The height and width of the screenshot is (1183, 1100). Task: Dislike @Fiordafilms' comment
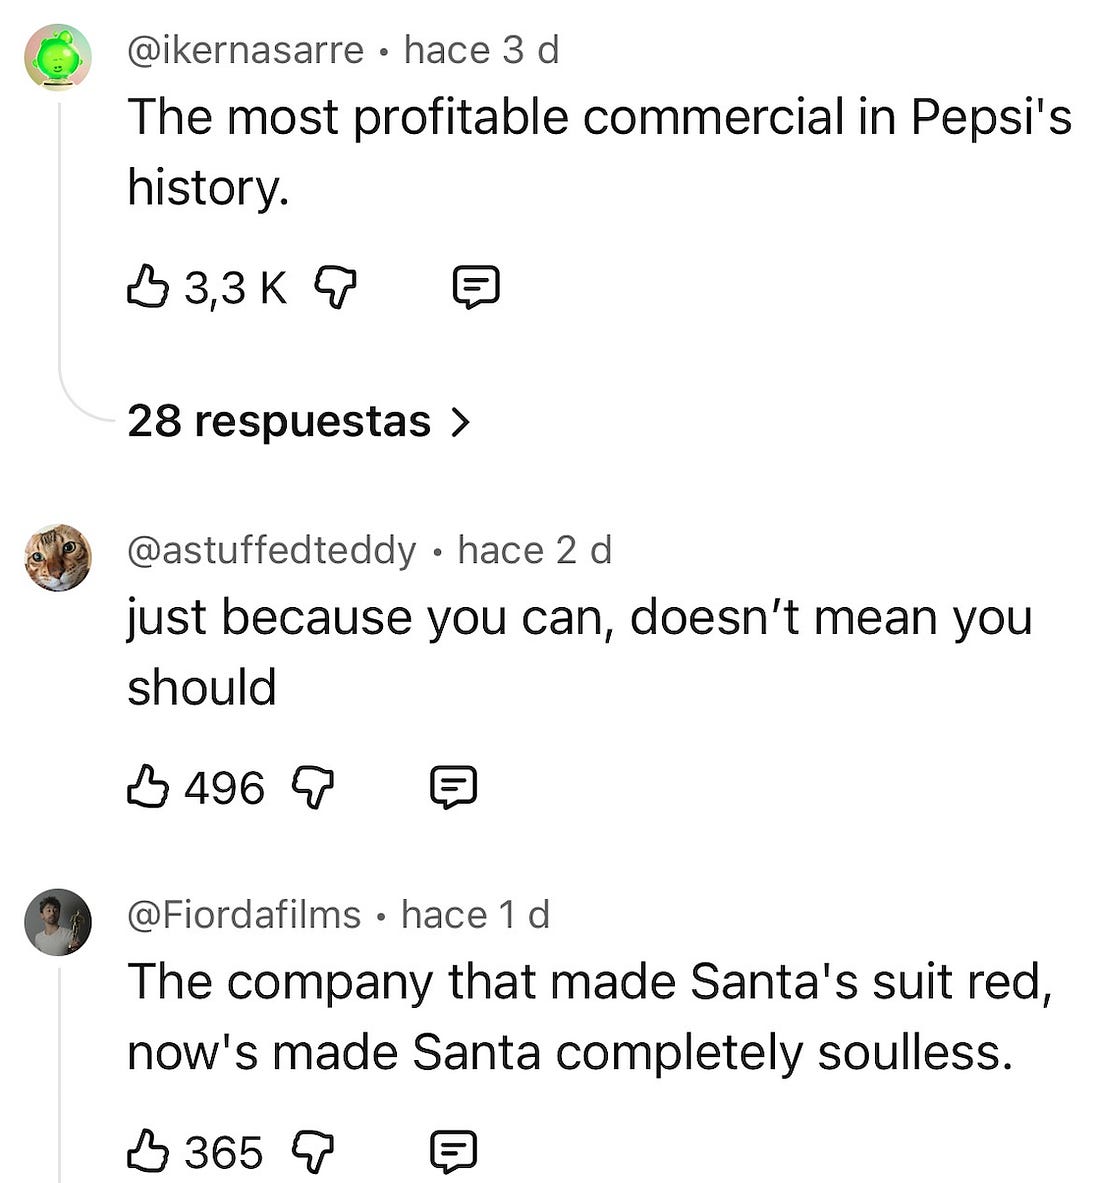(312, 1152)
